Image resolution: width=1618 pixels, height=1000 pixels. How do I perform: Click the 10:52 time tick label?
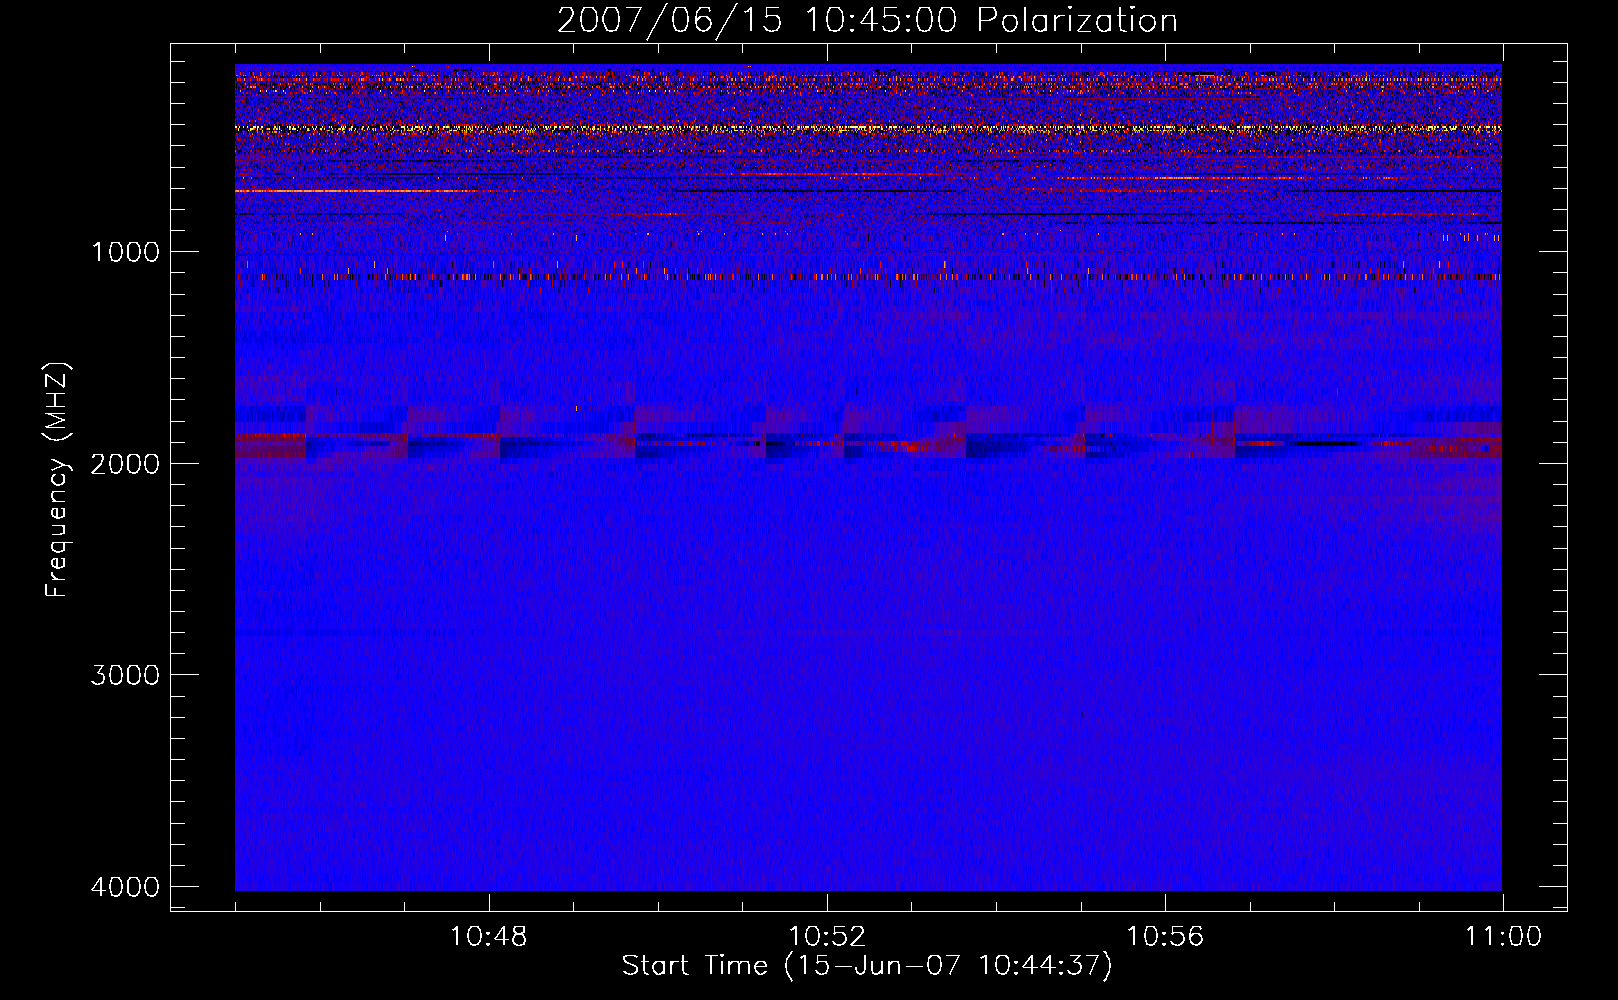click(826, 937)
